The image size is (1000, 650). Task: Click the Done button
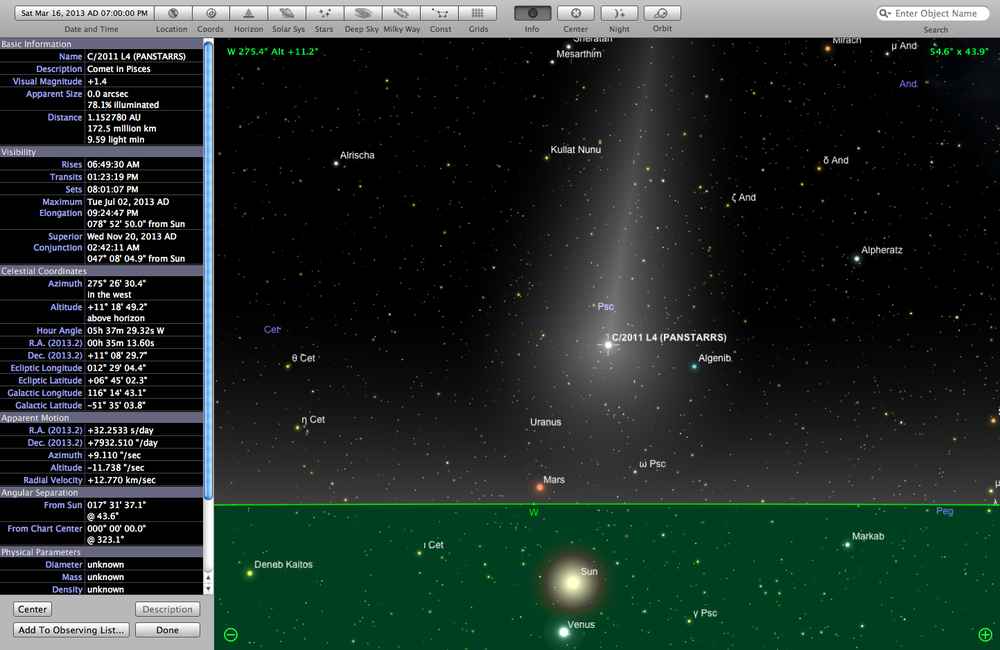[x=167, y=630]
